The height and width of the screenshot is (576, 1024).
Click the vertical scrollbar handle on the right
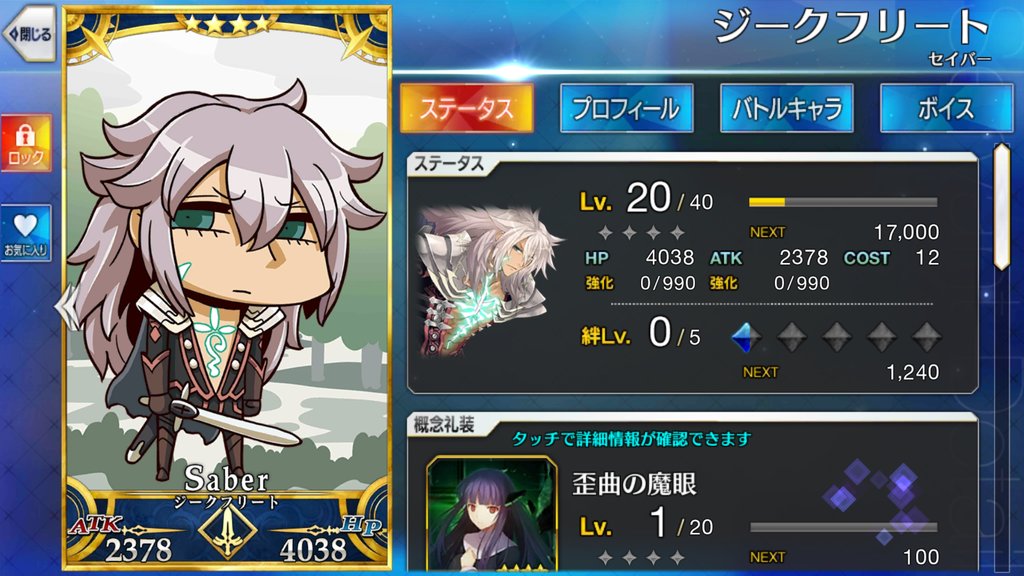click(1002, 206)
